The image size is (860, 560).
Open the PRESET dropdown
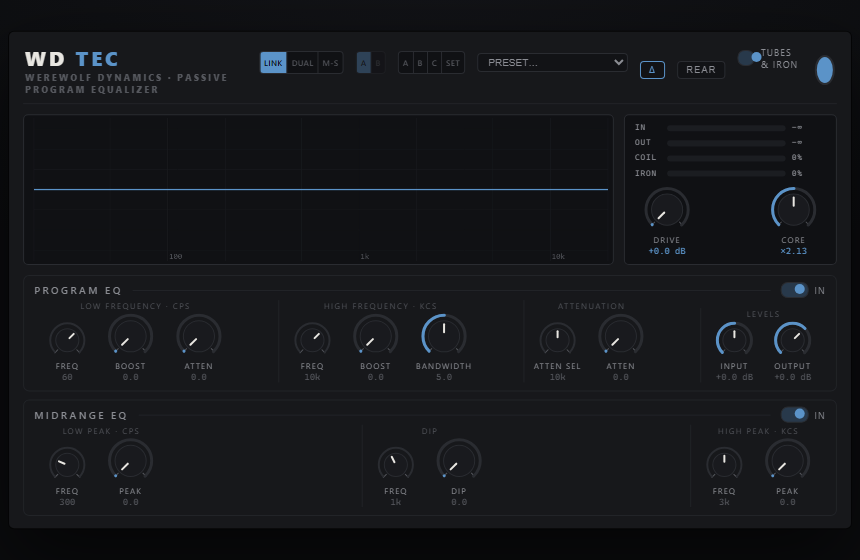coord(552,63)
